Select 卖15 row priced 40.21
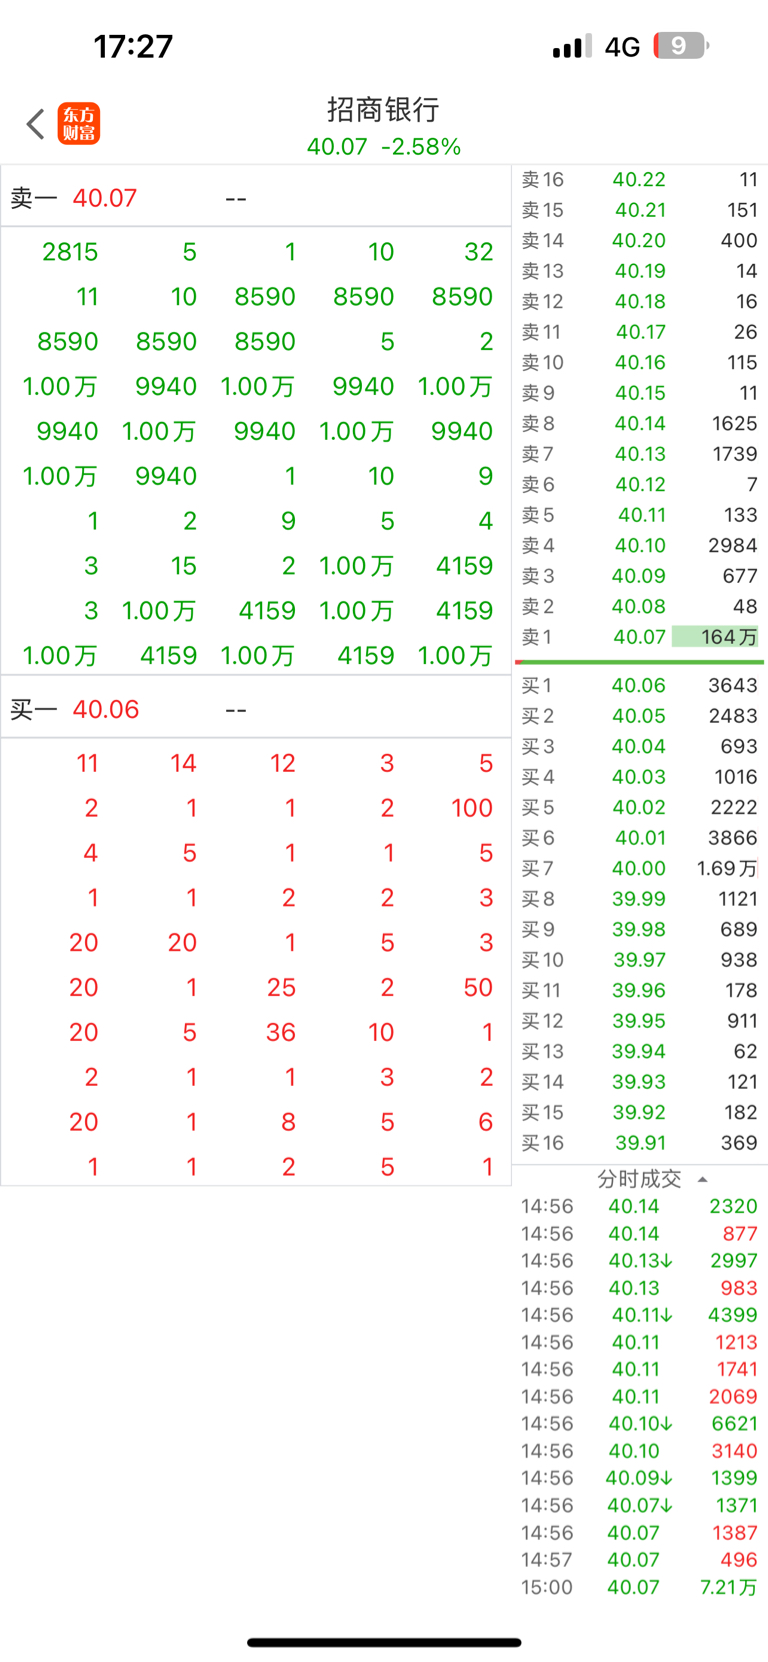 (640, 210)
